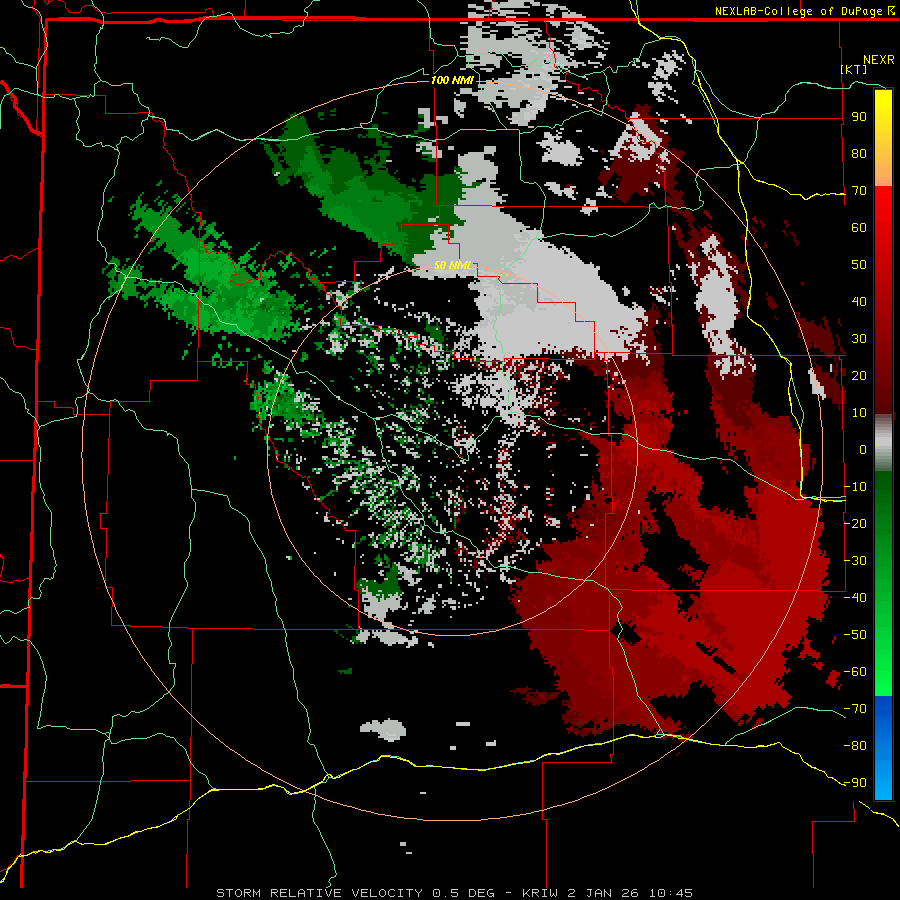Click the -80 value on the velocity scale

click(855, 746)
